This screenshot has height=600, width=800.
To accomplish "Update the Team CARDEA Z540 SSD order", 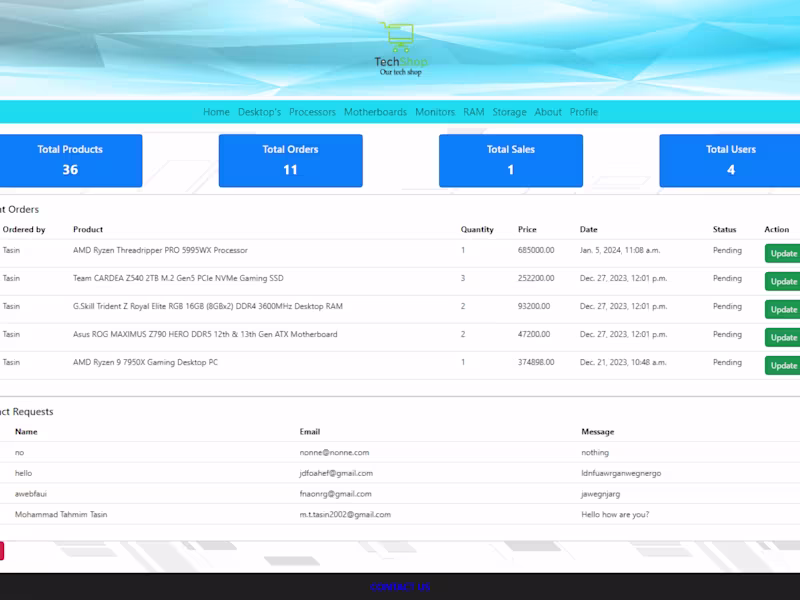I will 783,282.
